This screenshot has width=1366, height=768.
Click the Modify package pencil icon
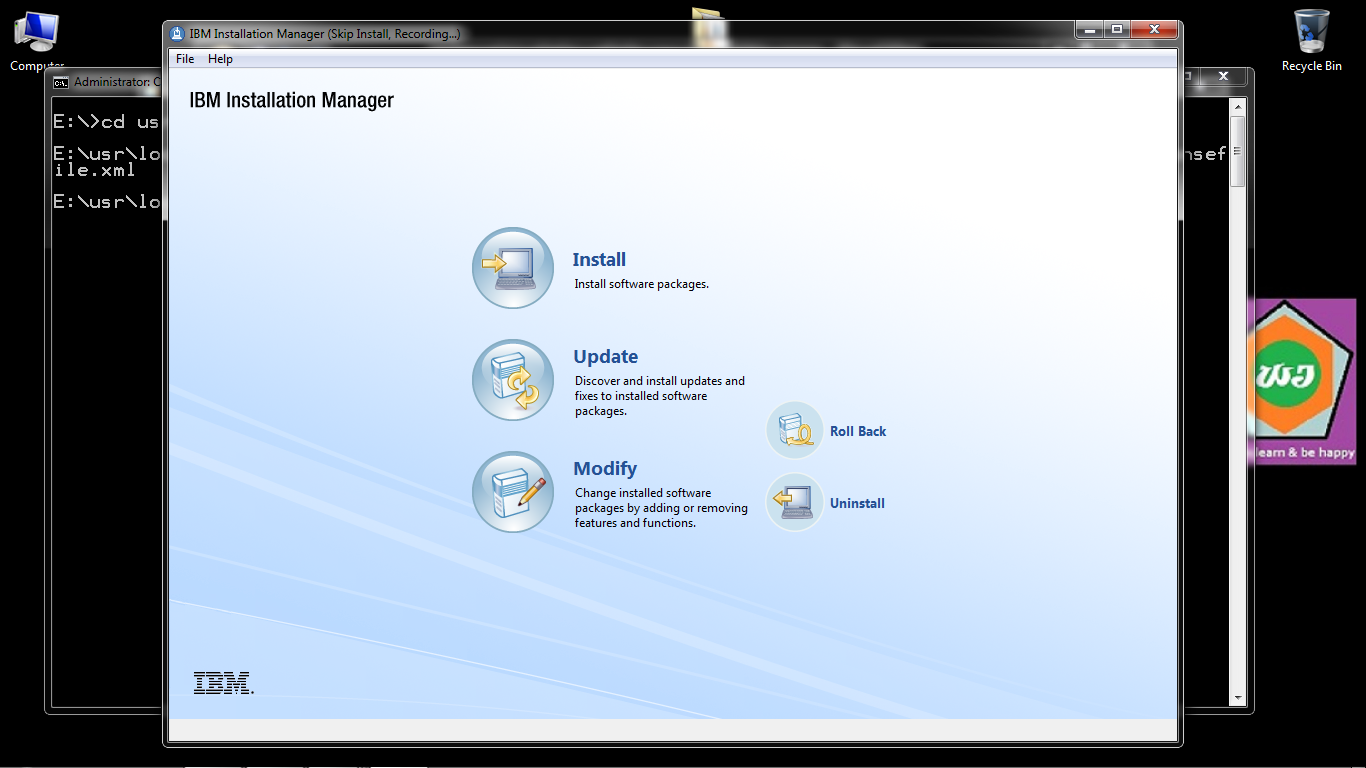click(x=513, y=492)
